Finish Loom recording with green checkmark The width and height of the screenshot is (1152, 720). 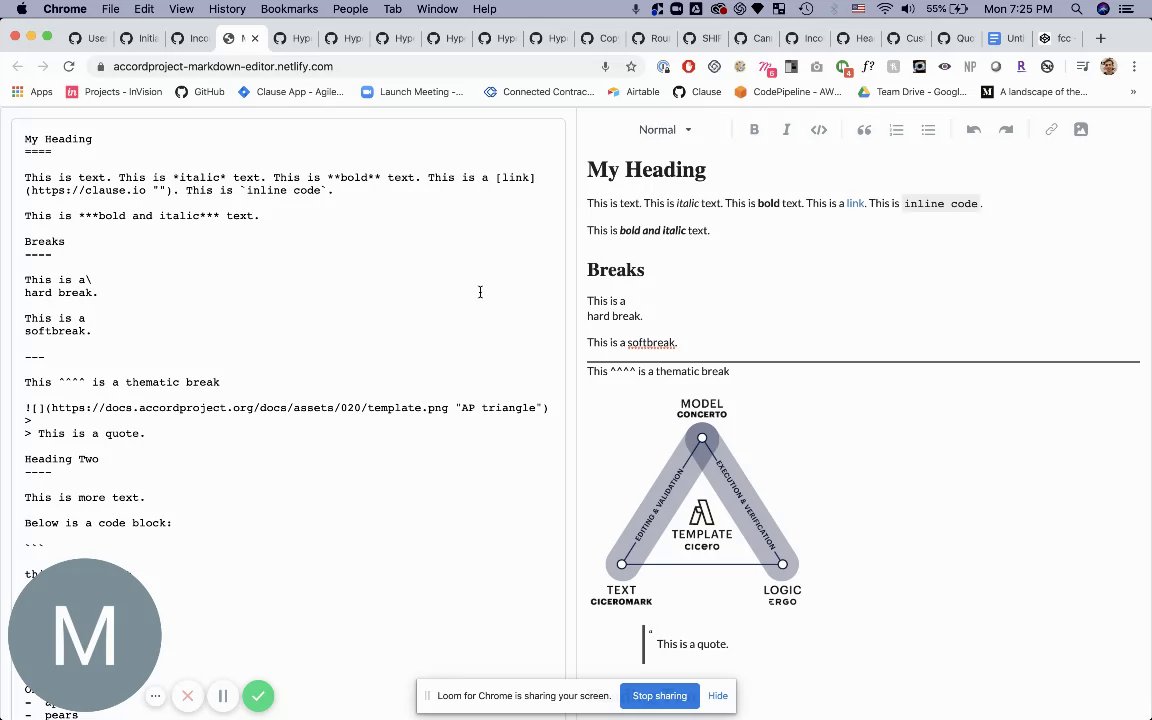tap(258, 696)
